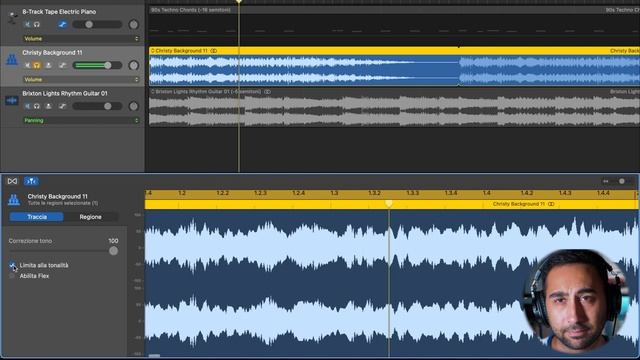Open the Volume automation dropdown for Christy Background 11
The height and width of the screenshot is (360, 640).
(x=81, y=80)
